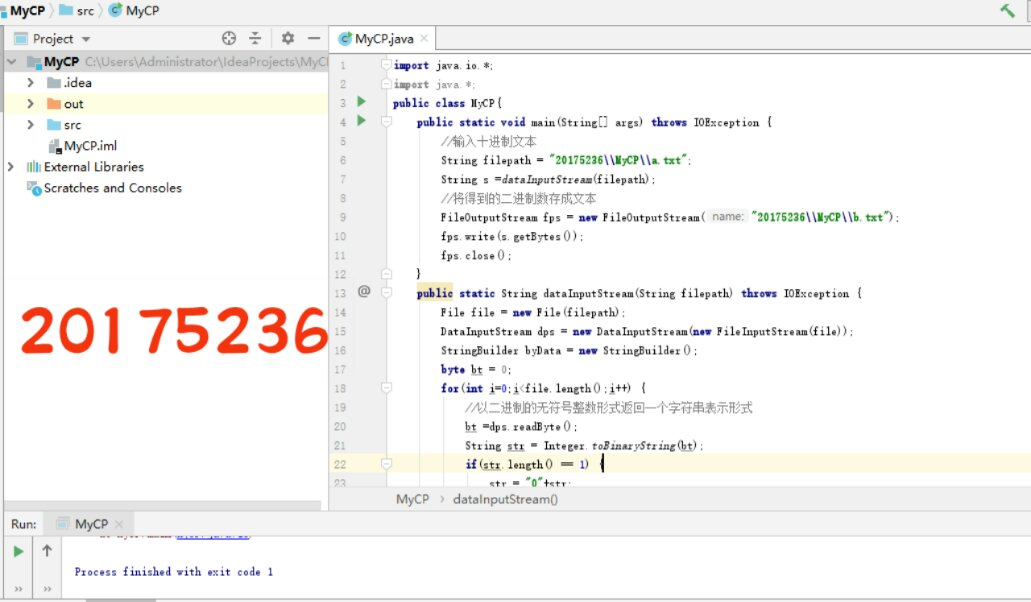Screen dimensions: 1031x602
Task: Expand the src folder
Action: pyautogui.click(x=30, y=125)
